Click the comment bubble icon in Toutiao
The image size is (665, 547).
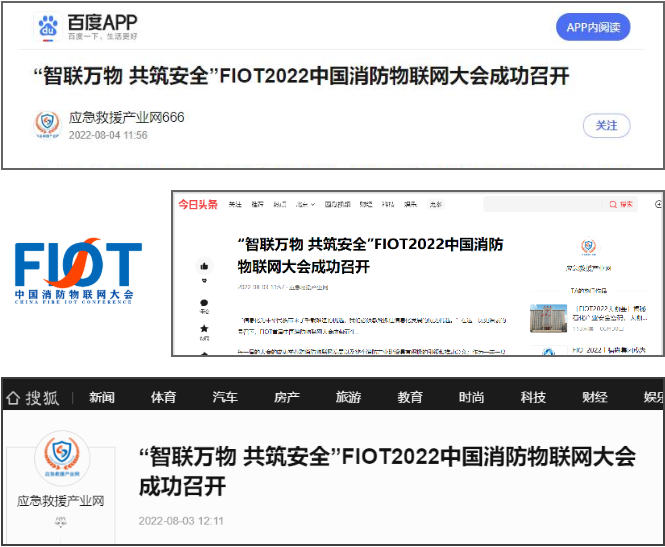coord(204,302)
